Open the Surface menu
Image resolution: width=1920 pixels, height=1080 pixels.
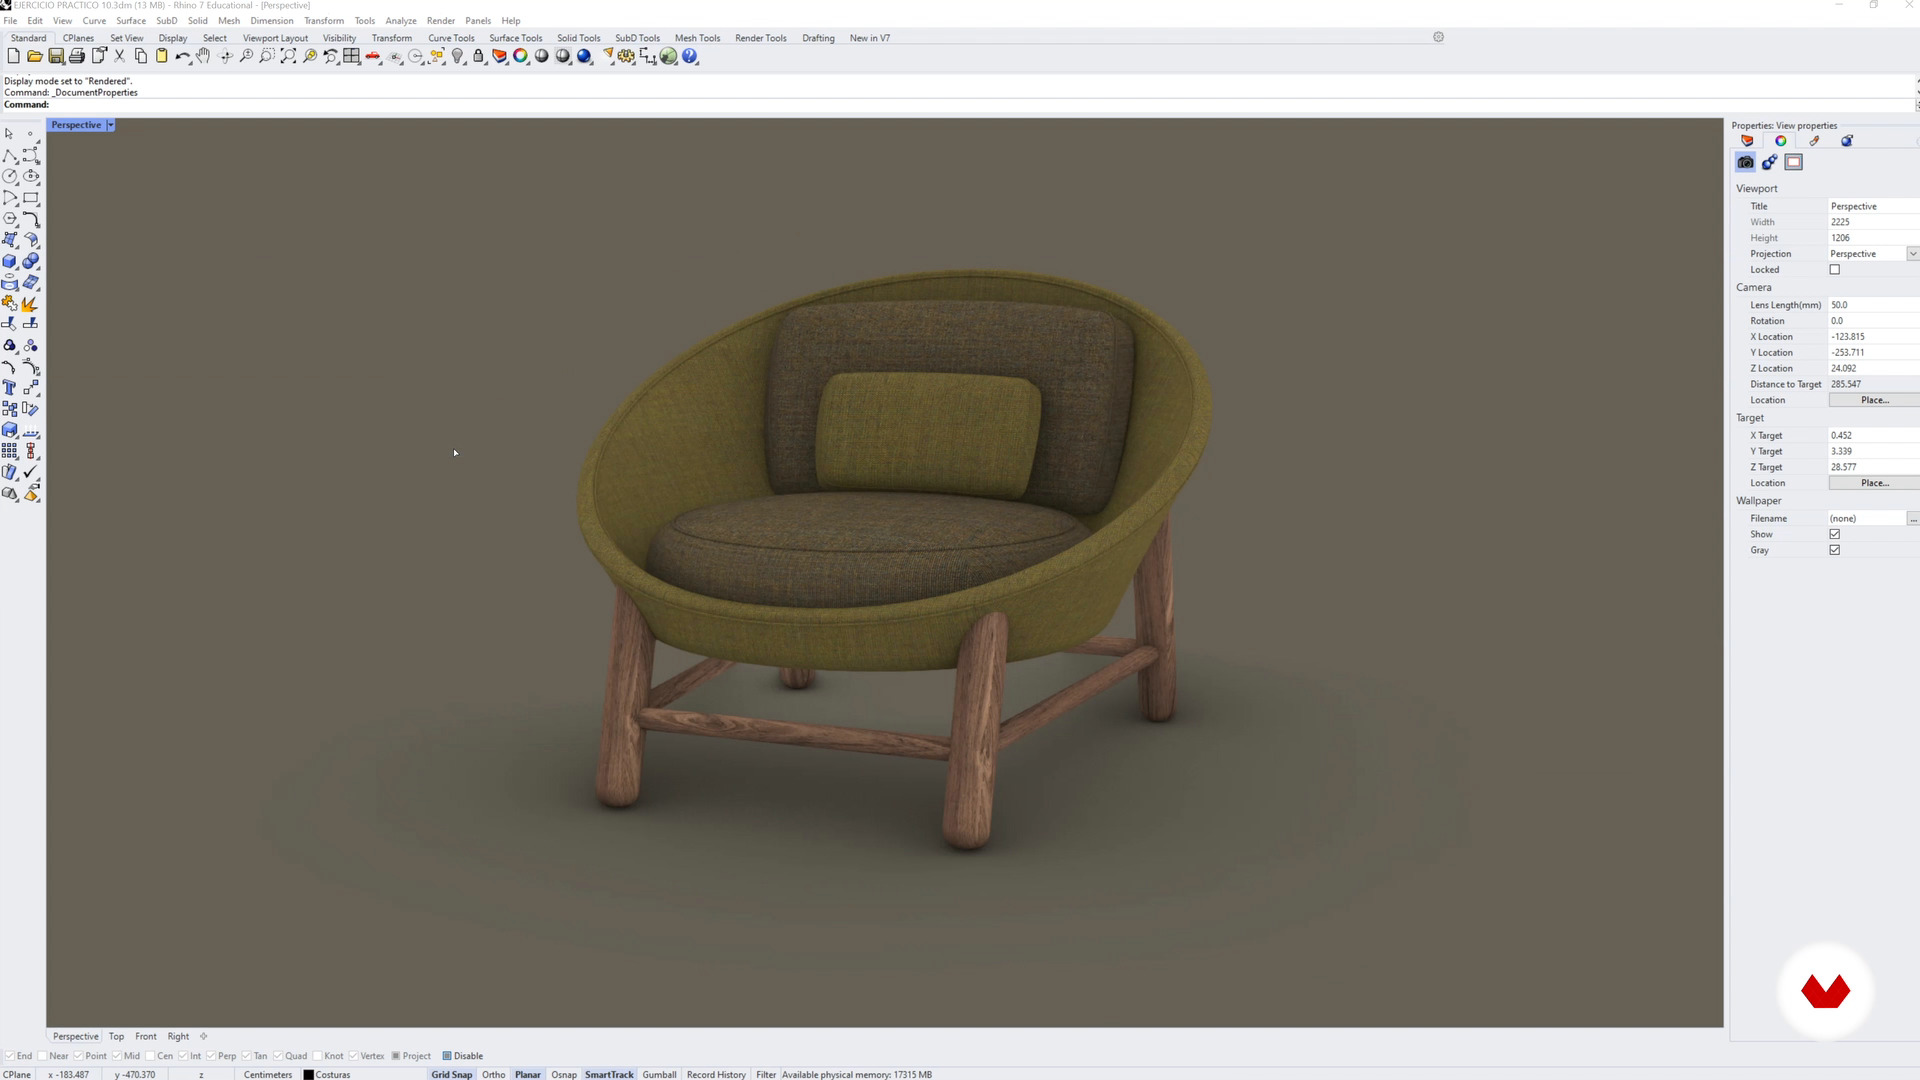[131, 21]
